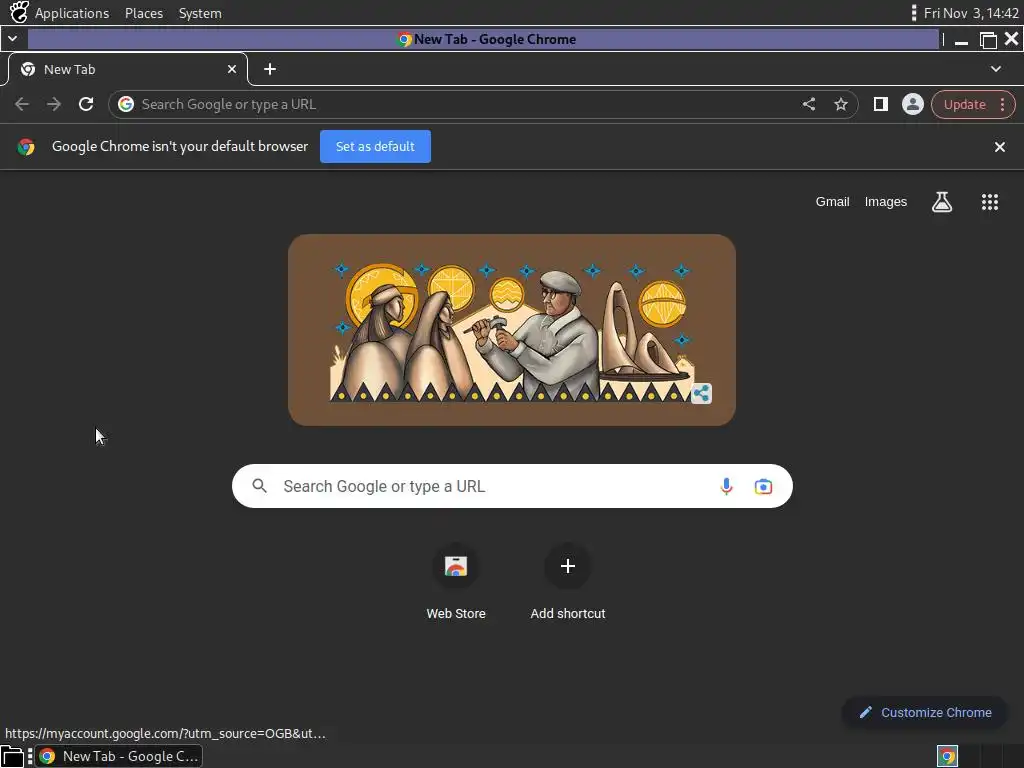1024x768 pixels.
Task: Open the System menu
Action: pyautogui.click(x=200, y=13)
